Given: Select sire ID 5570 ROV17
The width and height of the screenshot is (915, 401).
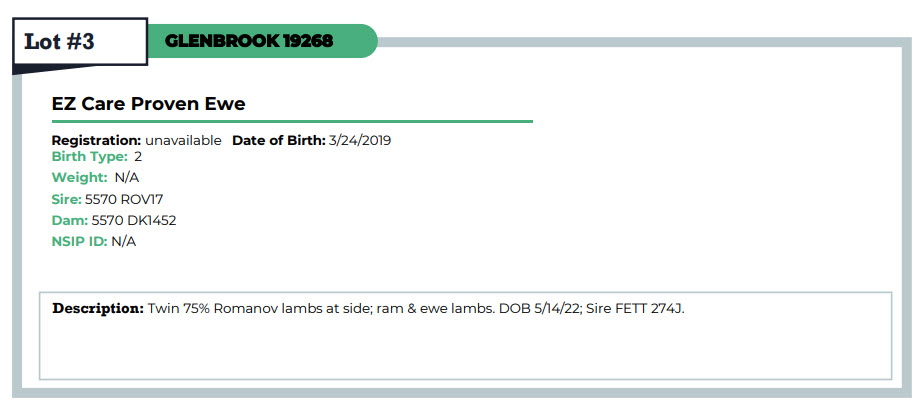Looking at the screenshot, I should point(124,200).
